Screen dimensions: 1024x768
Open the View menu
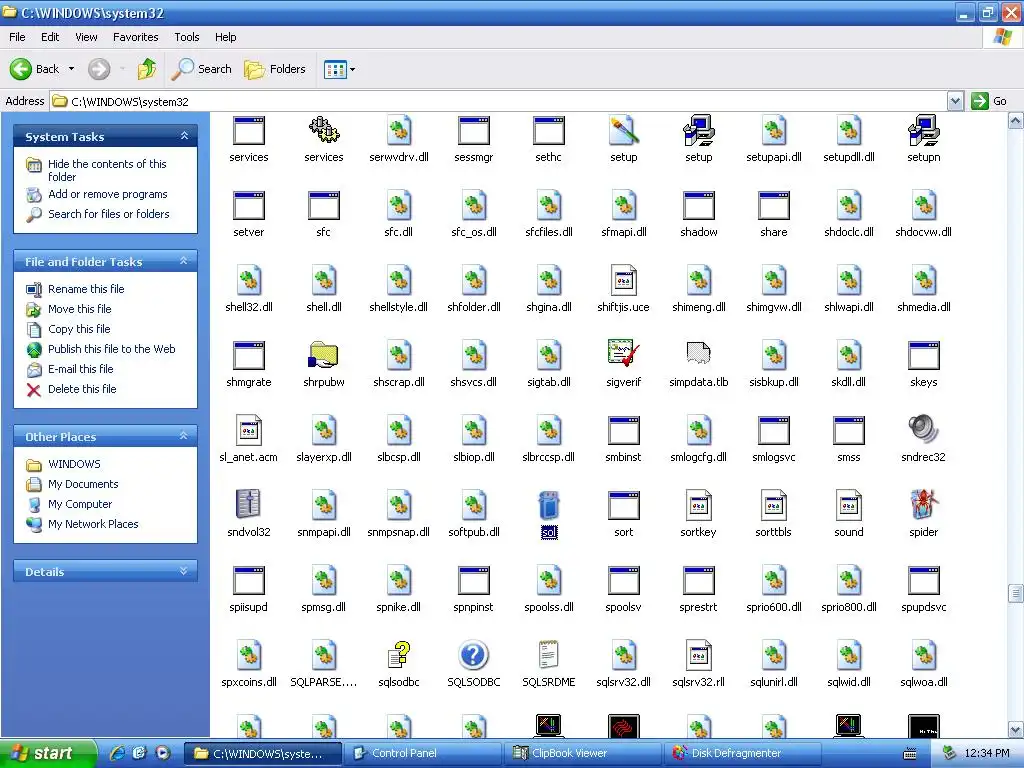pos(86,37)
